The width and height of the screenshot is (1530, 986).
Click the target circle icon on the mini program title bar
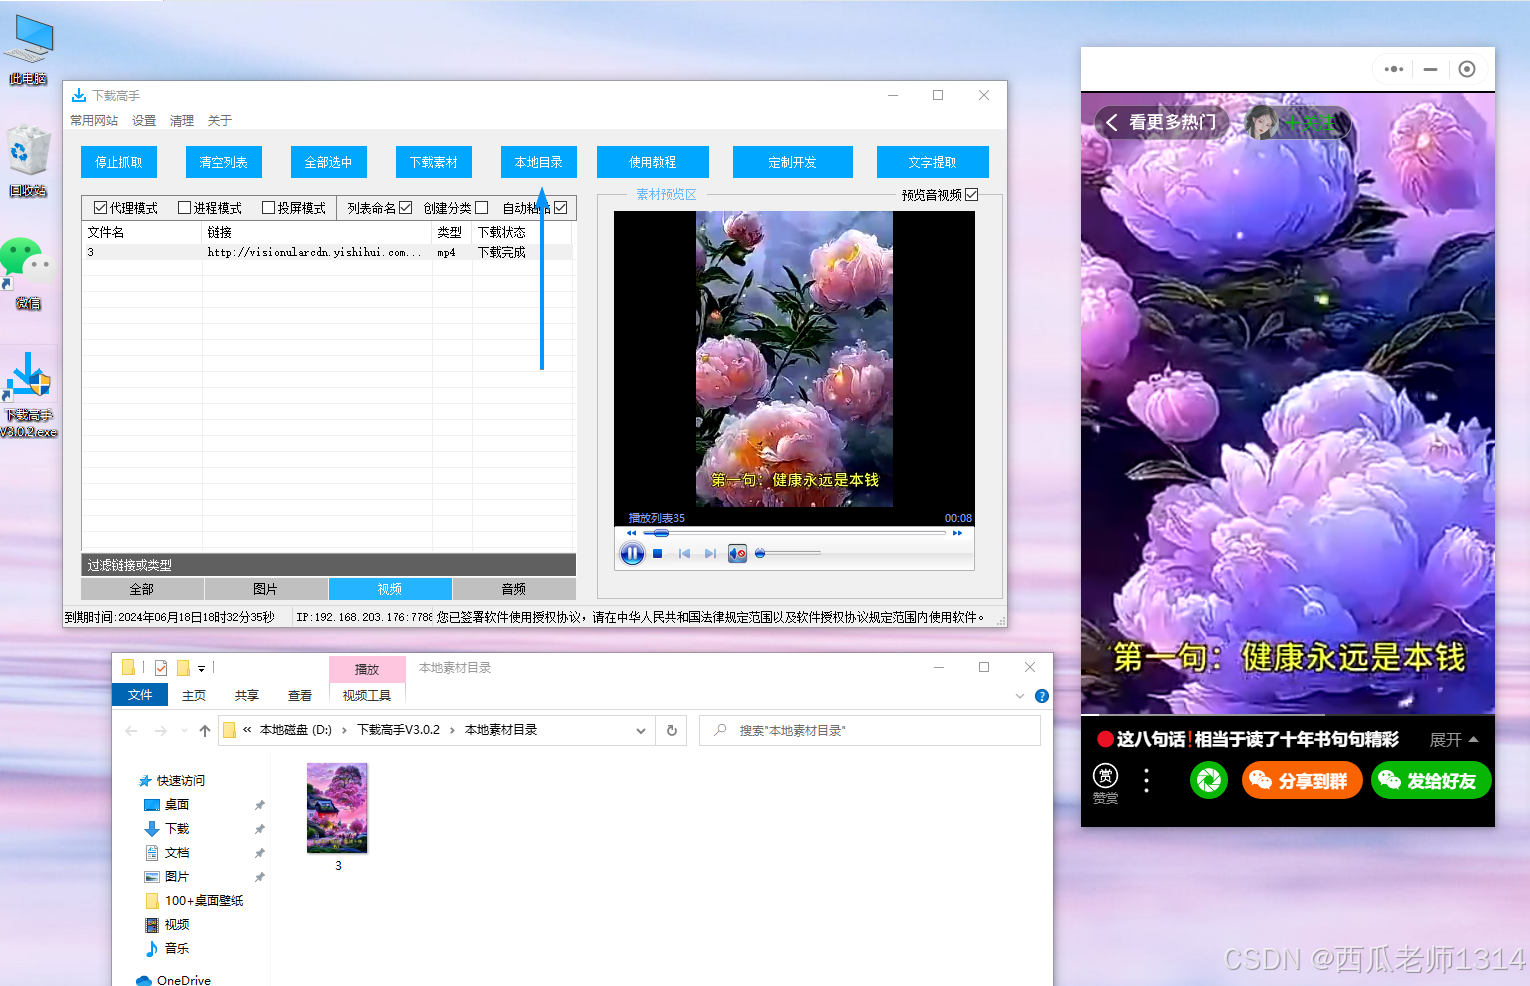1467,69
